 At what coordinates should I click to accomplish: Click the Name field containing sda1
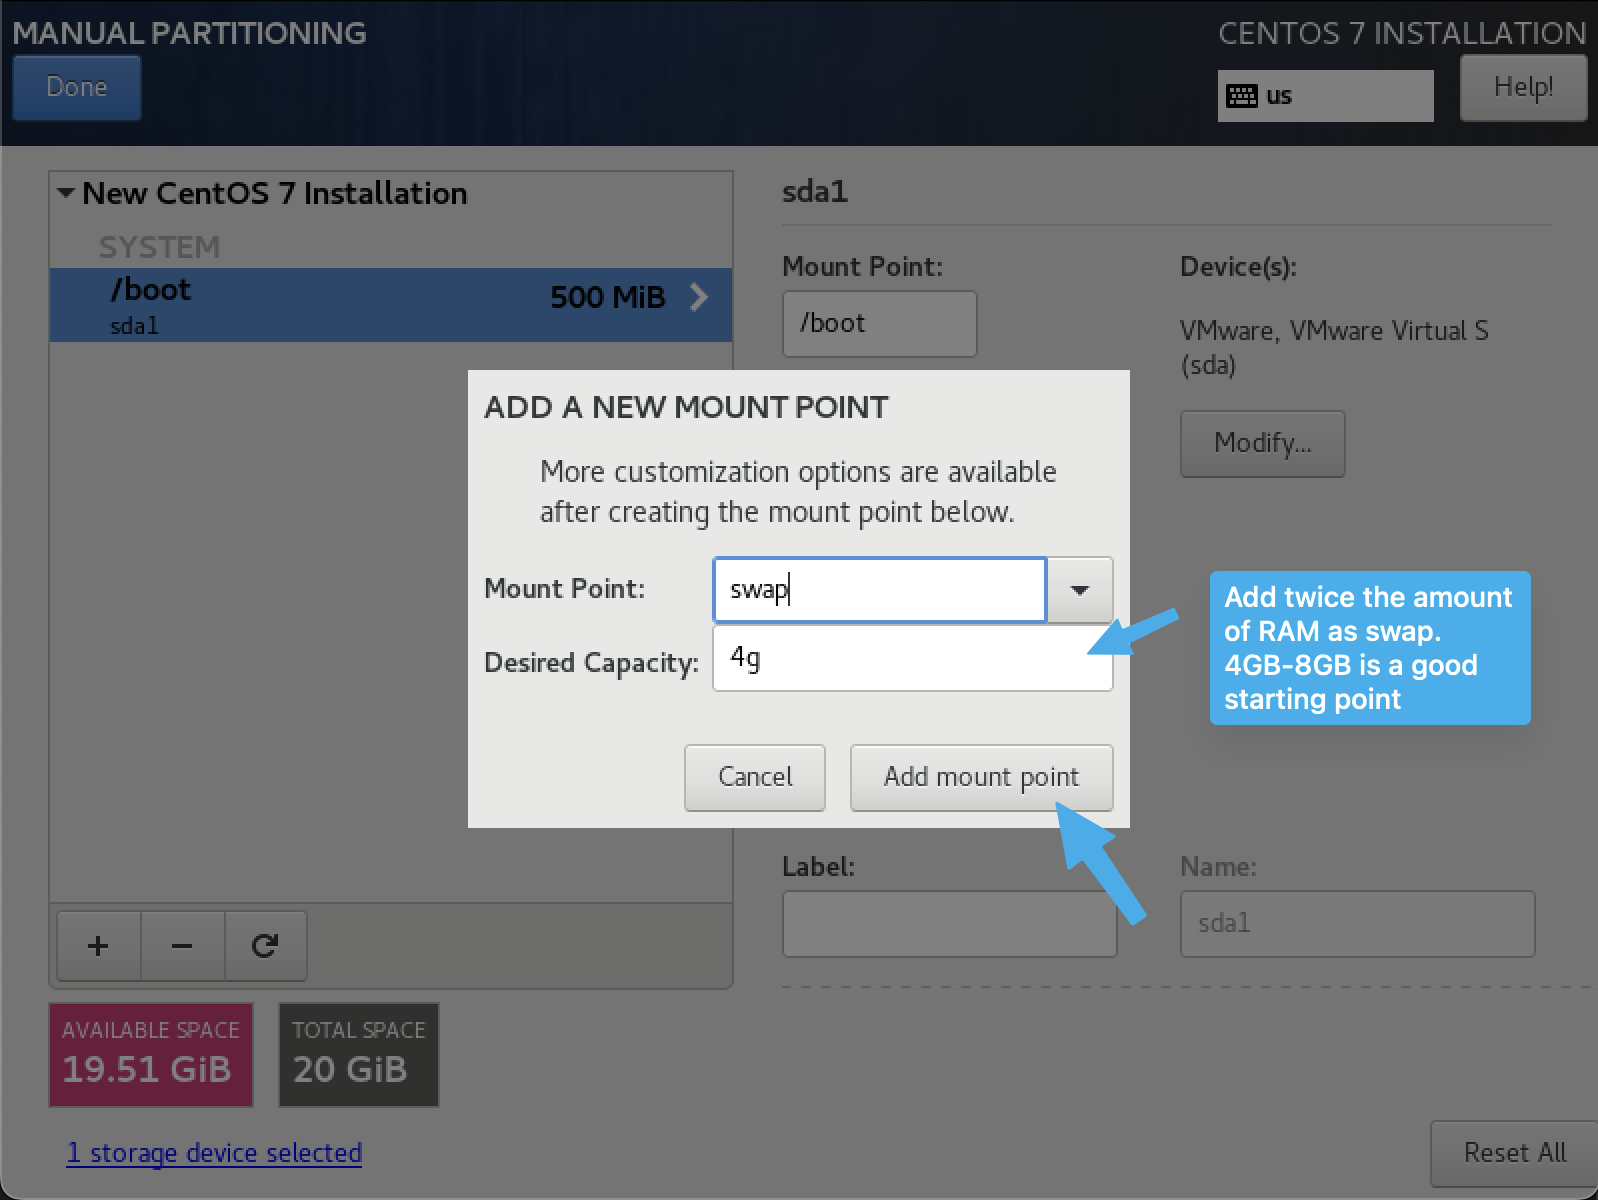click(x=1358, y=924)
